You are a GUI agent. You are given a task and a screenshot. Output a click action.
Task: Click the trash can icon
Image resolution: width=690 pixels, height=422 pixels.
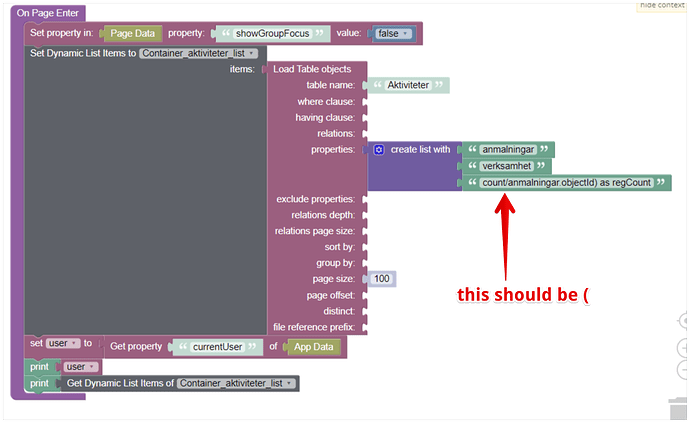[x=678, y=408]
